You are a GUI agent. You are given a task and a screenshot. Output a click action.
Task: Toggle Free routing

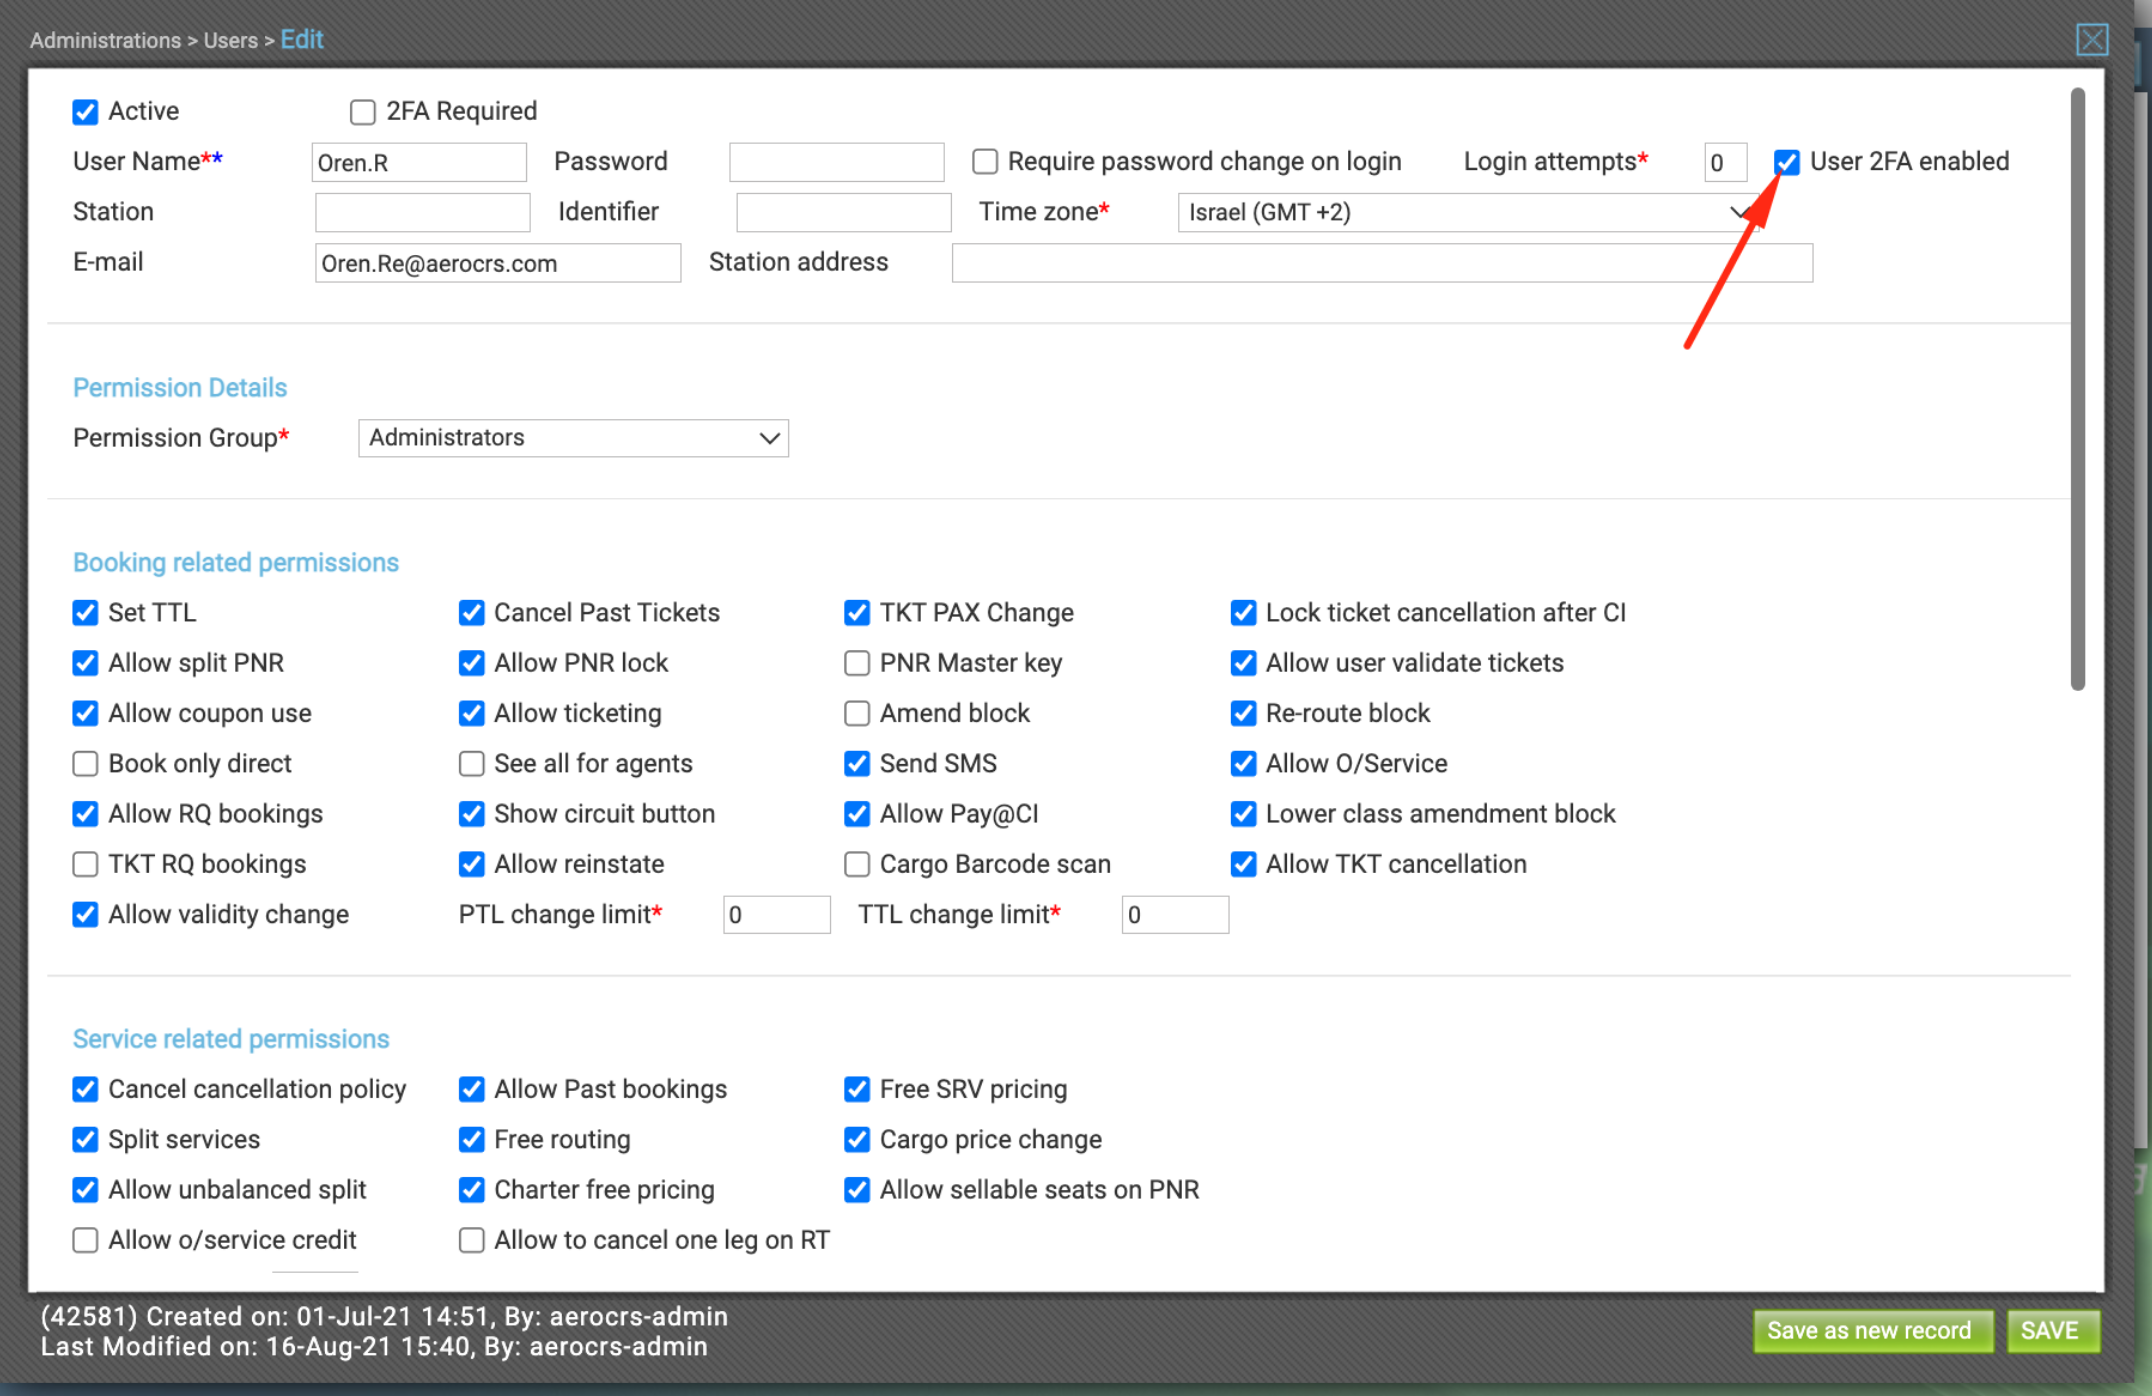coord(472,1140)
